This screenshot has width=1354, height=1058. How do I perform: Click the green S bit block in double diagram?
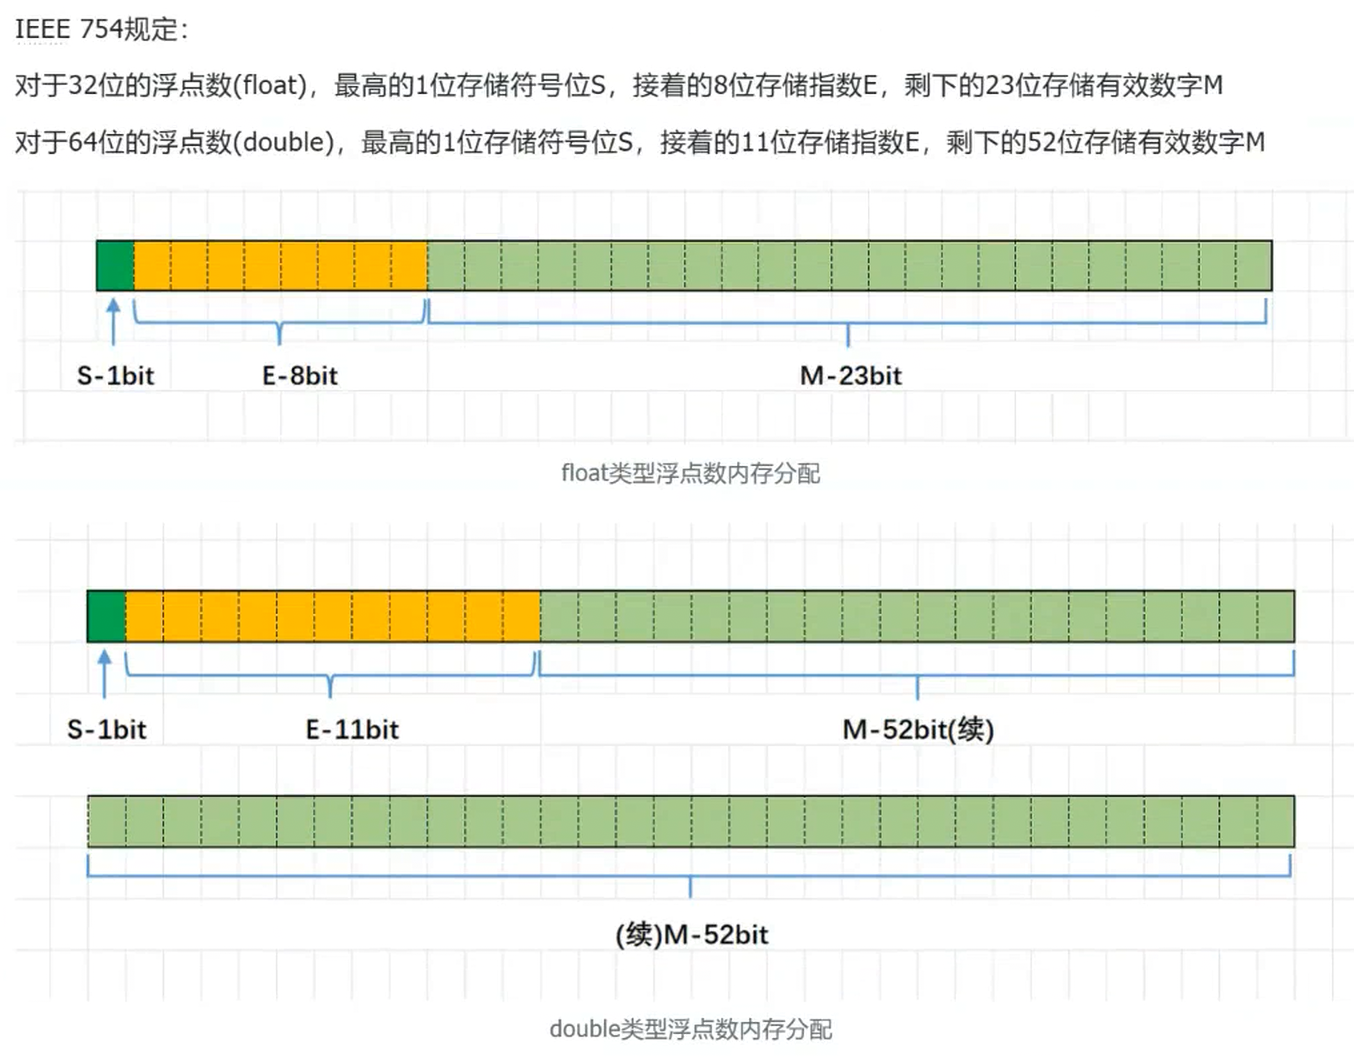click(105, 617)
